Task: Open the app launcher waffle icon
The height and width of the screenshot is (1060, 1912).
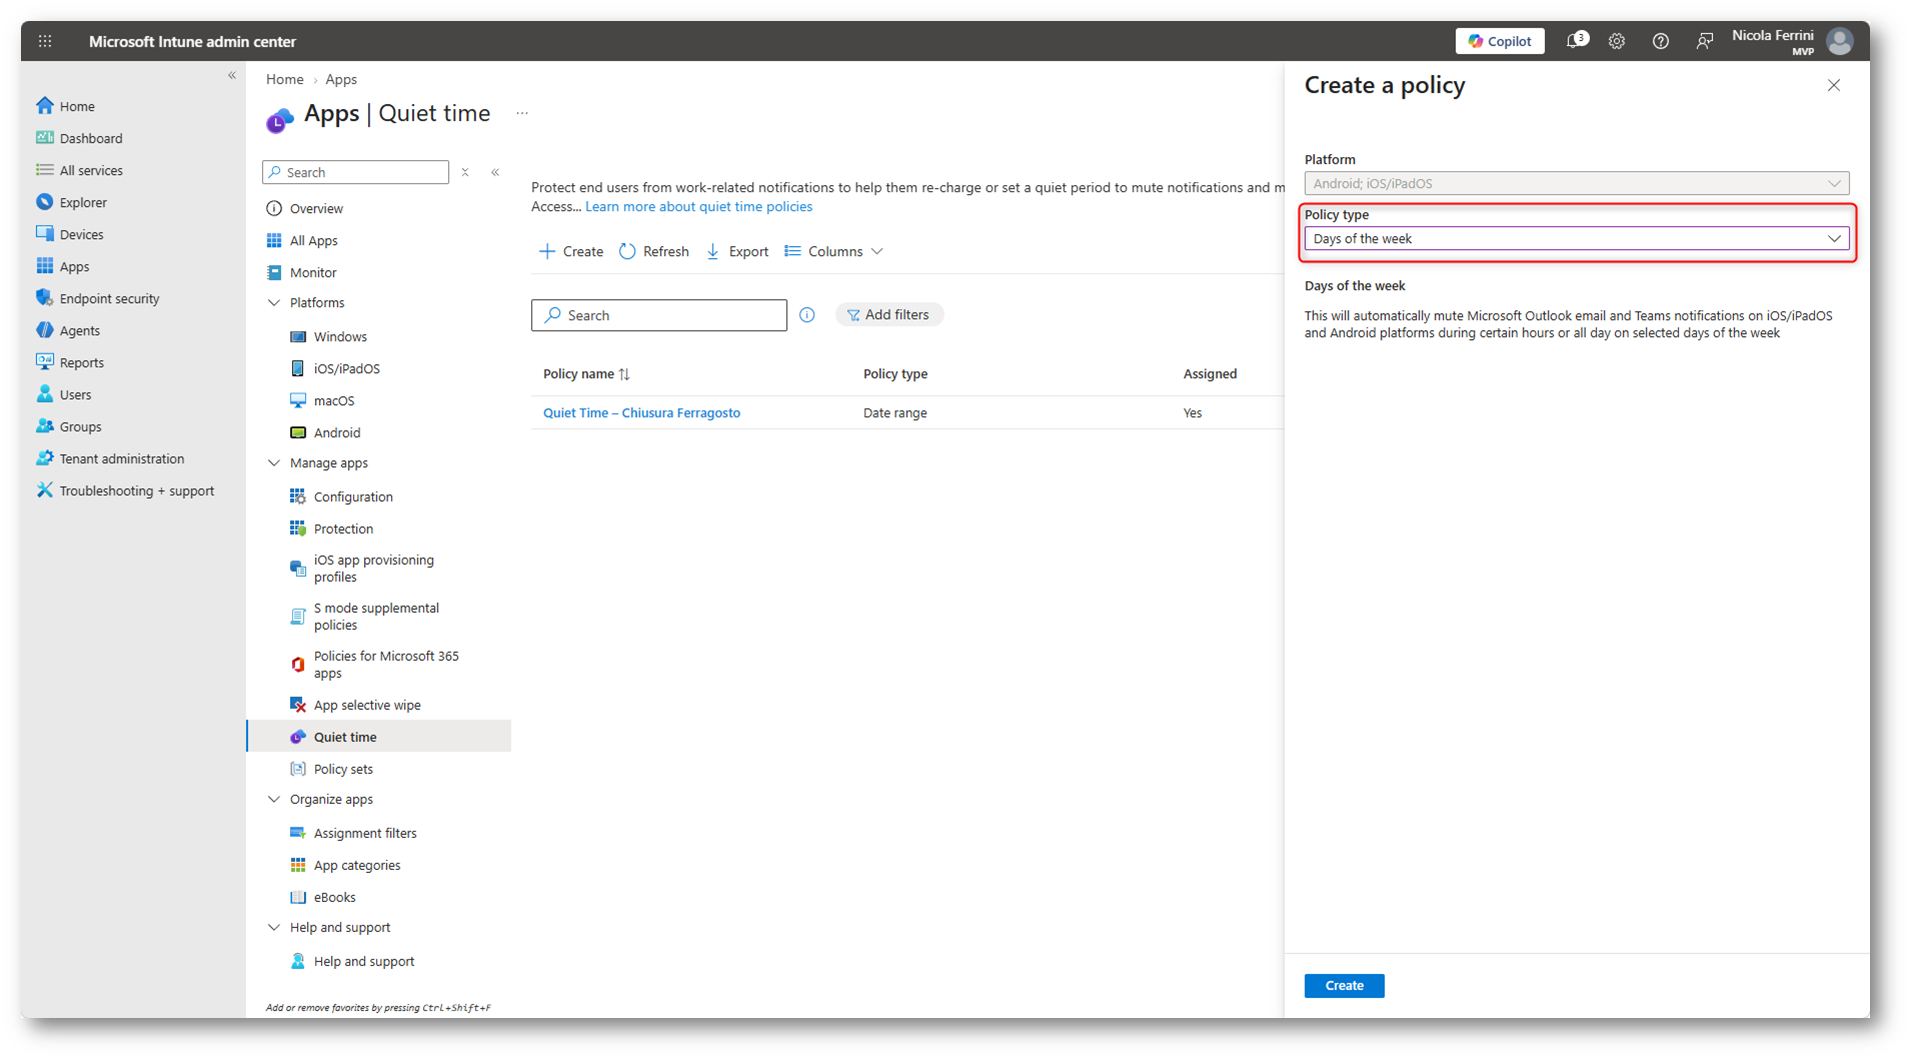Action: pos(45,41)
